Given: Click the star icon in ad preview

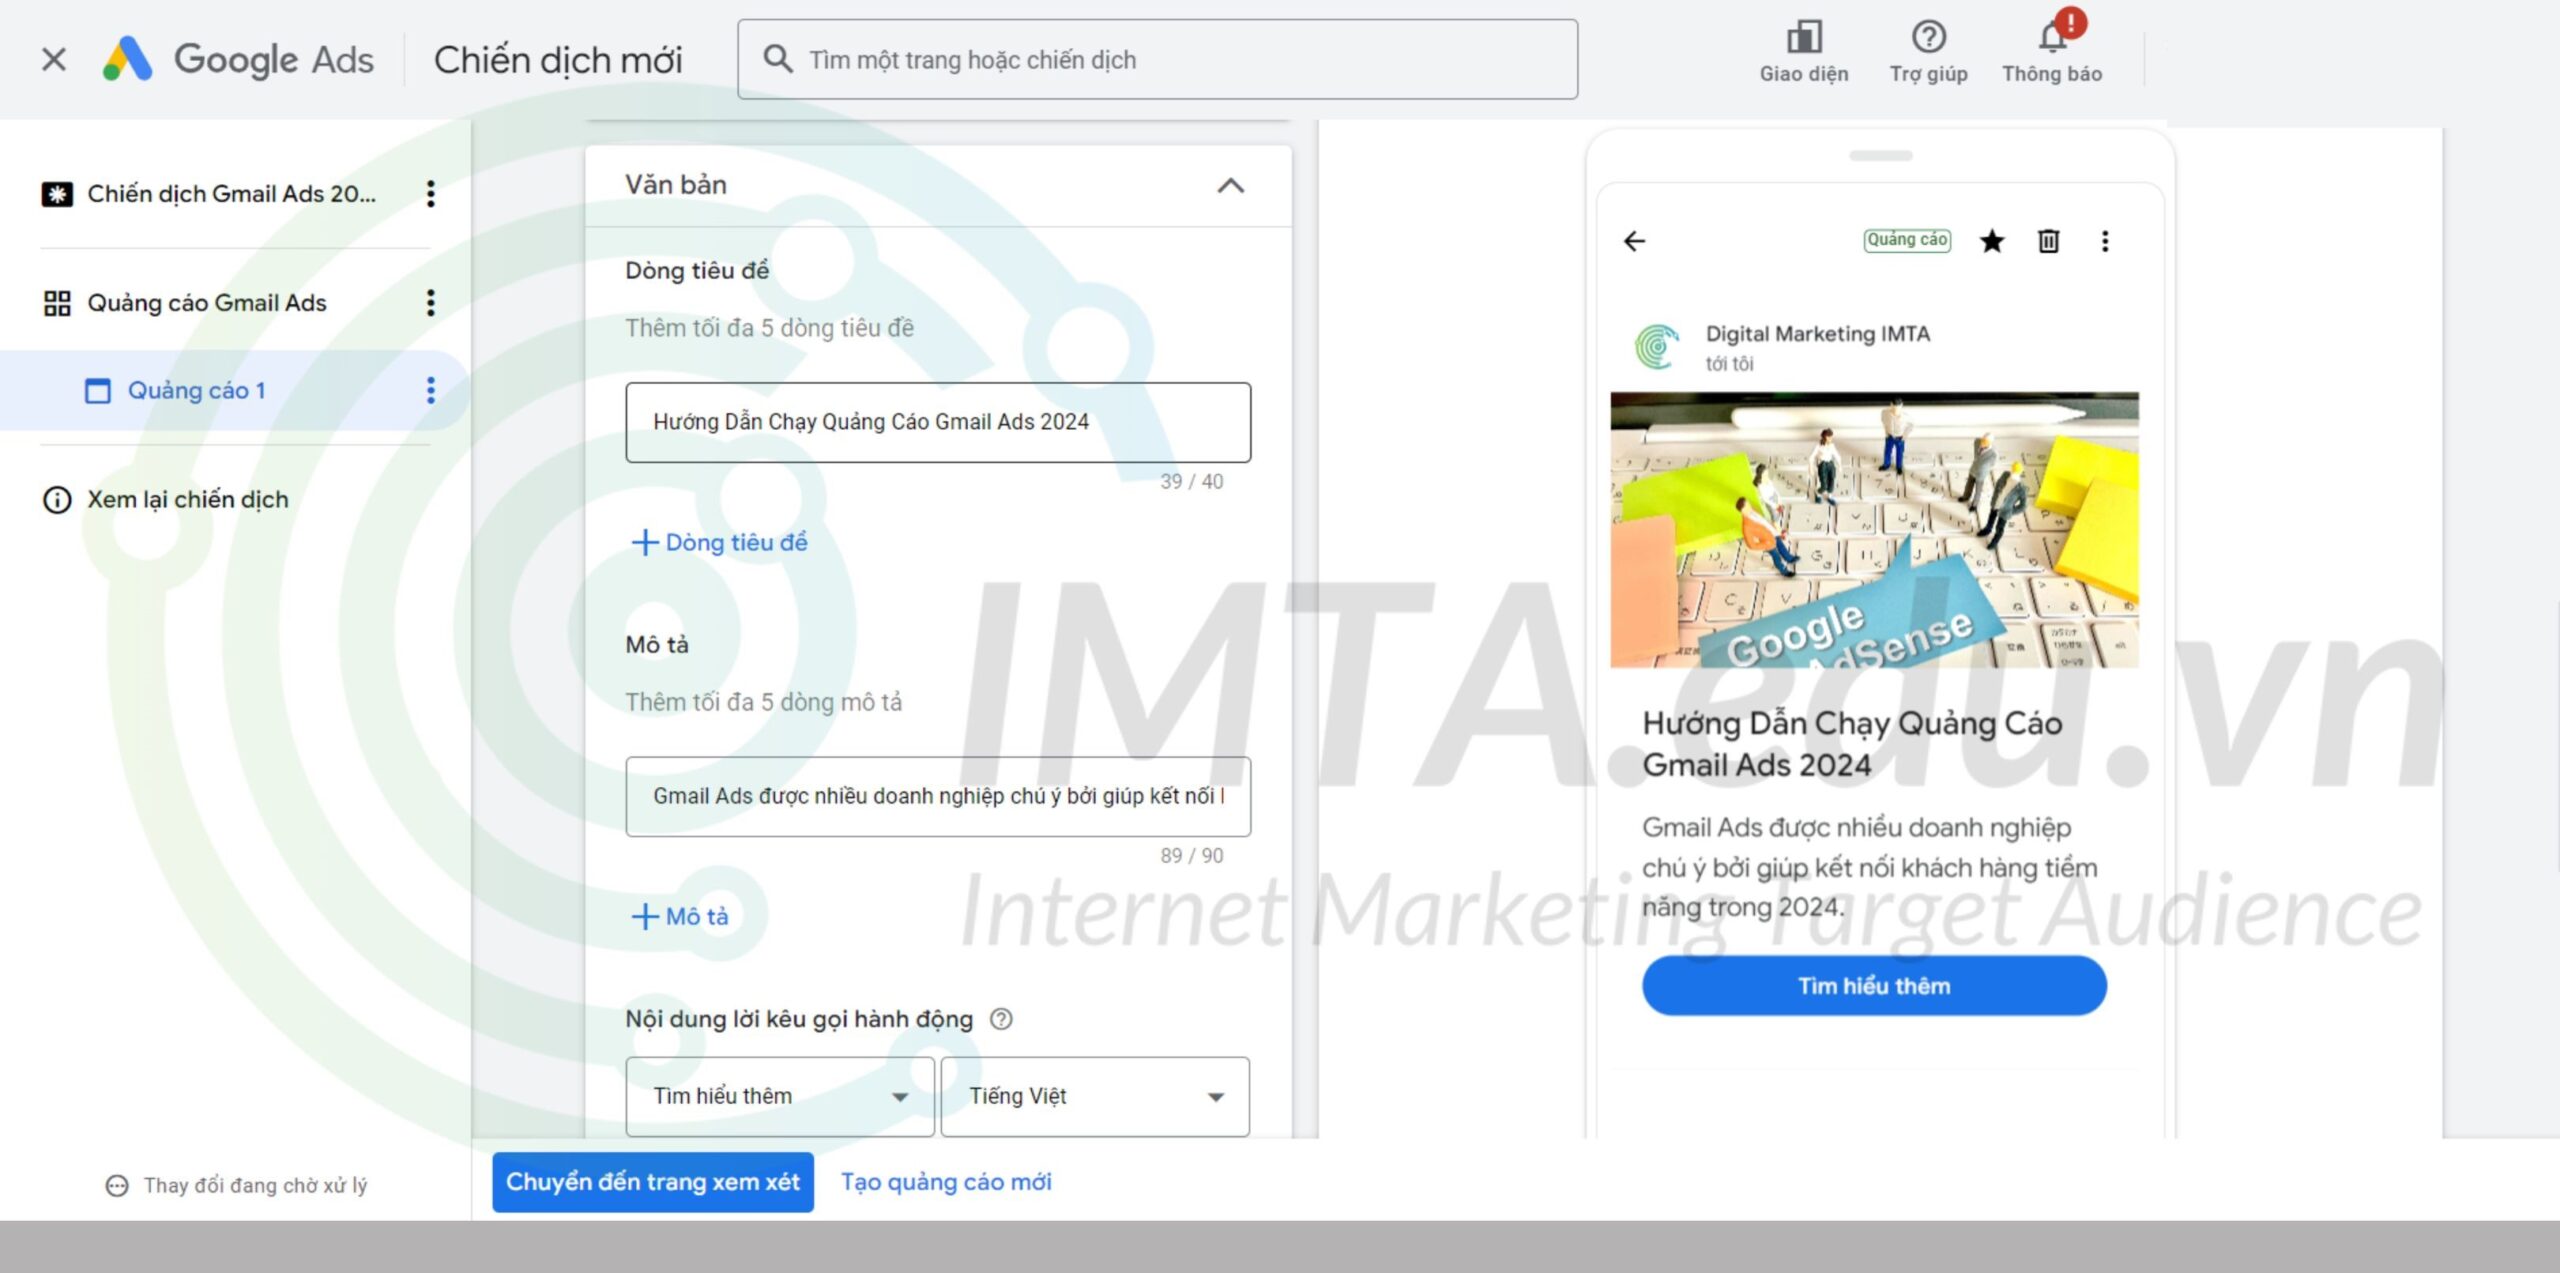Looking at the screenshot, I should 1992,241.
